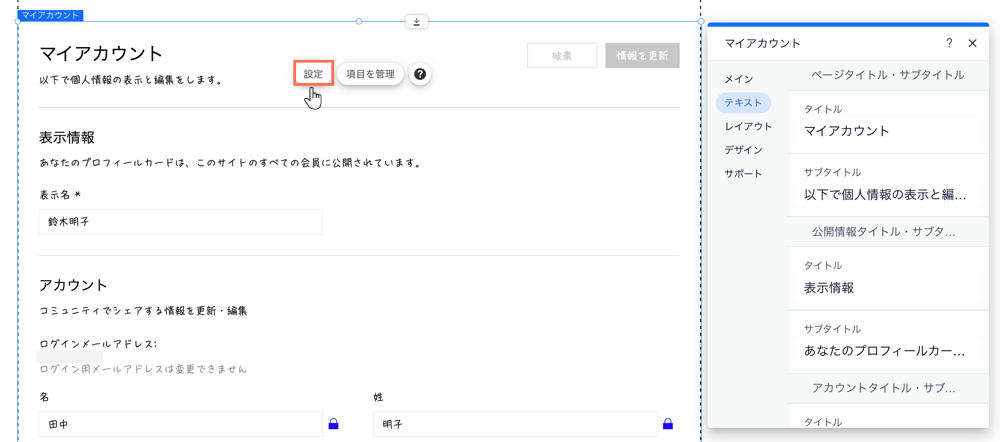Click the blue lock icon beside 姓 field
This screenshot has width=1000, height=442.
click(668, 424)
